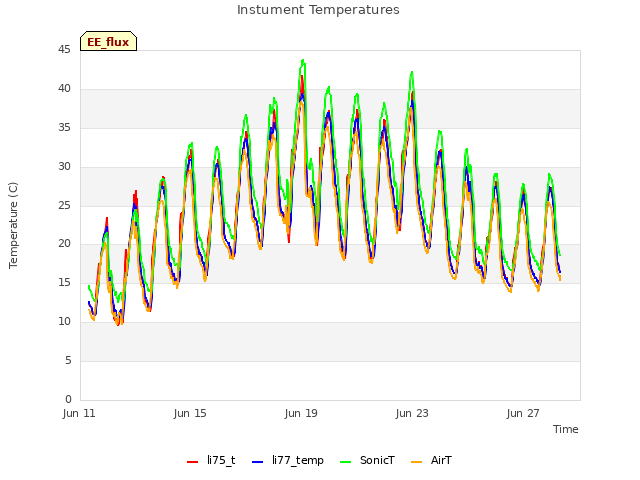Click the Temperature (C) axis label
The height and width of the screenshot is (480, 640).
point(13,225)
